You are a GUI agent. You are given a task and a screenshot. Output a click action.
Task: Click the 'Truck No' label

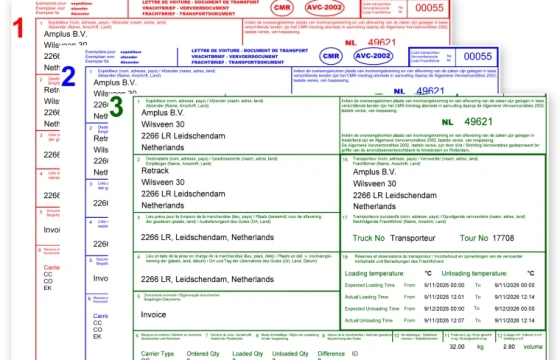[x=369, y=238]
